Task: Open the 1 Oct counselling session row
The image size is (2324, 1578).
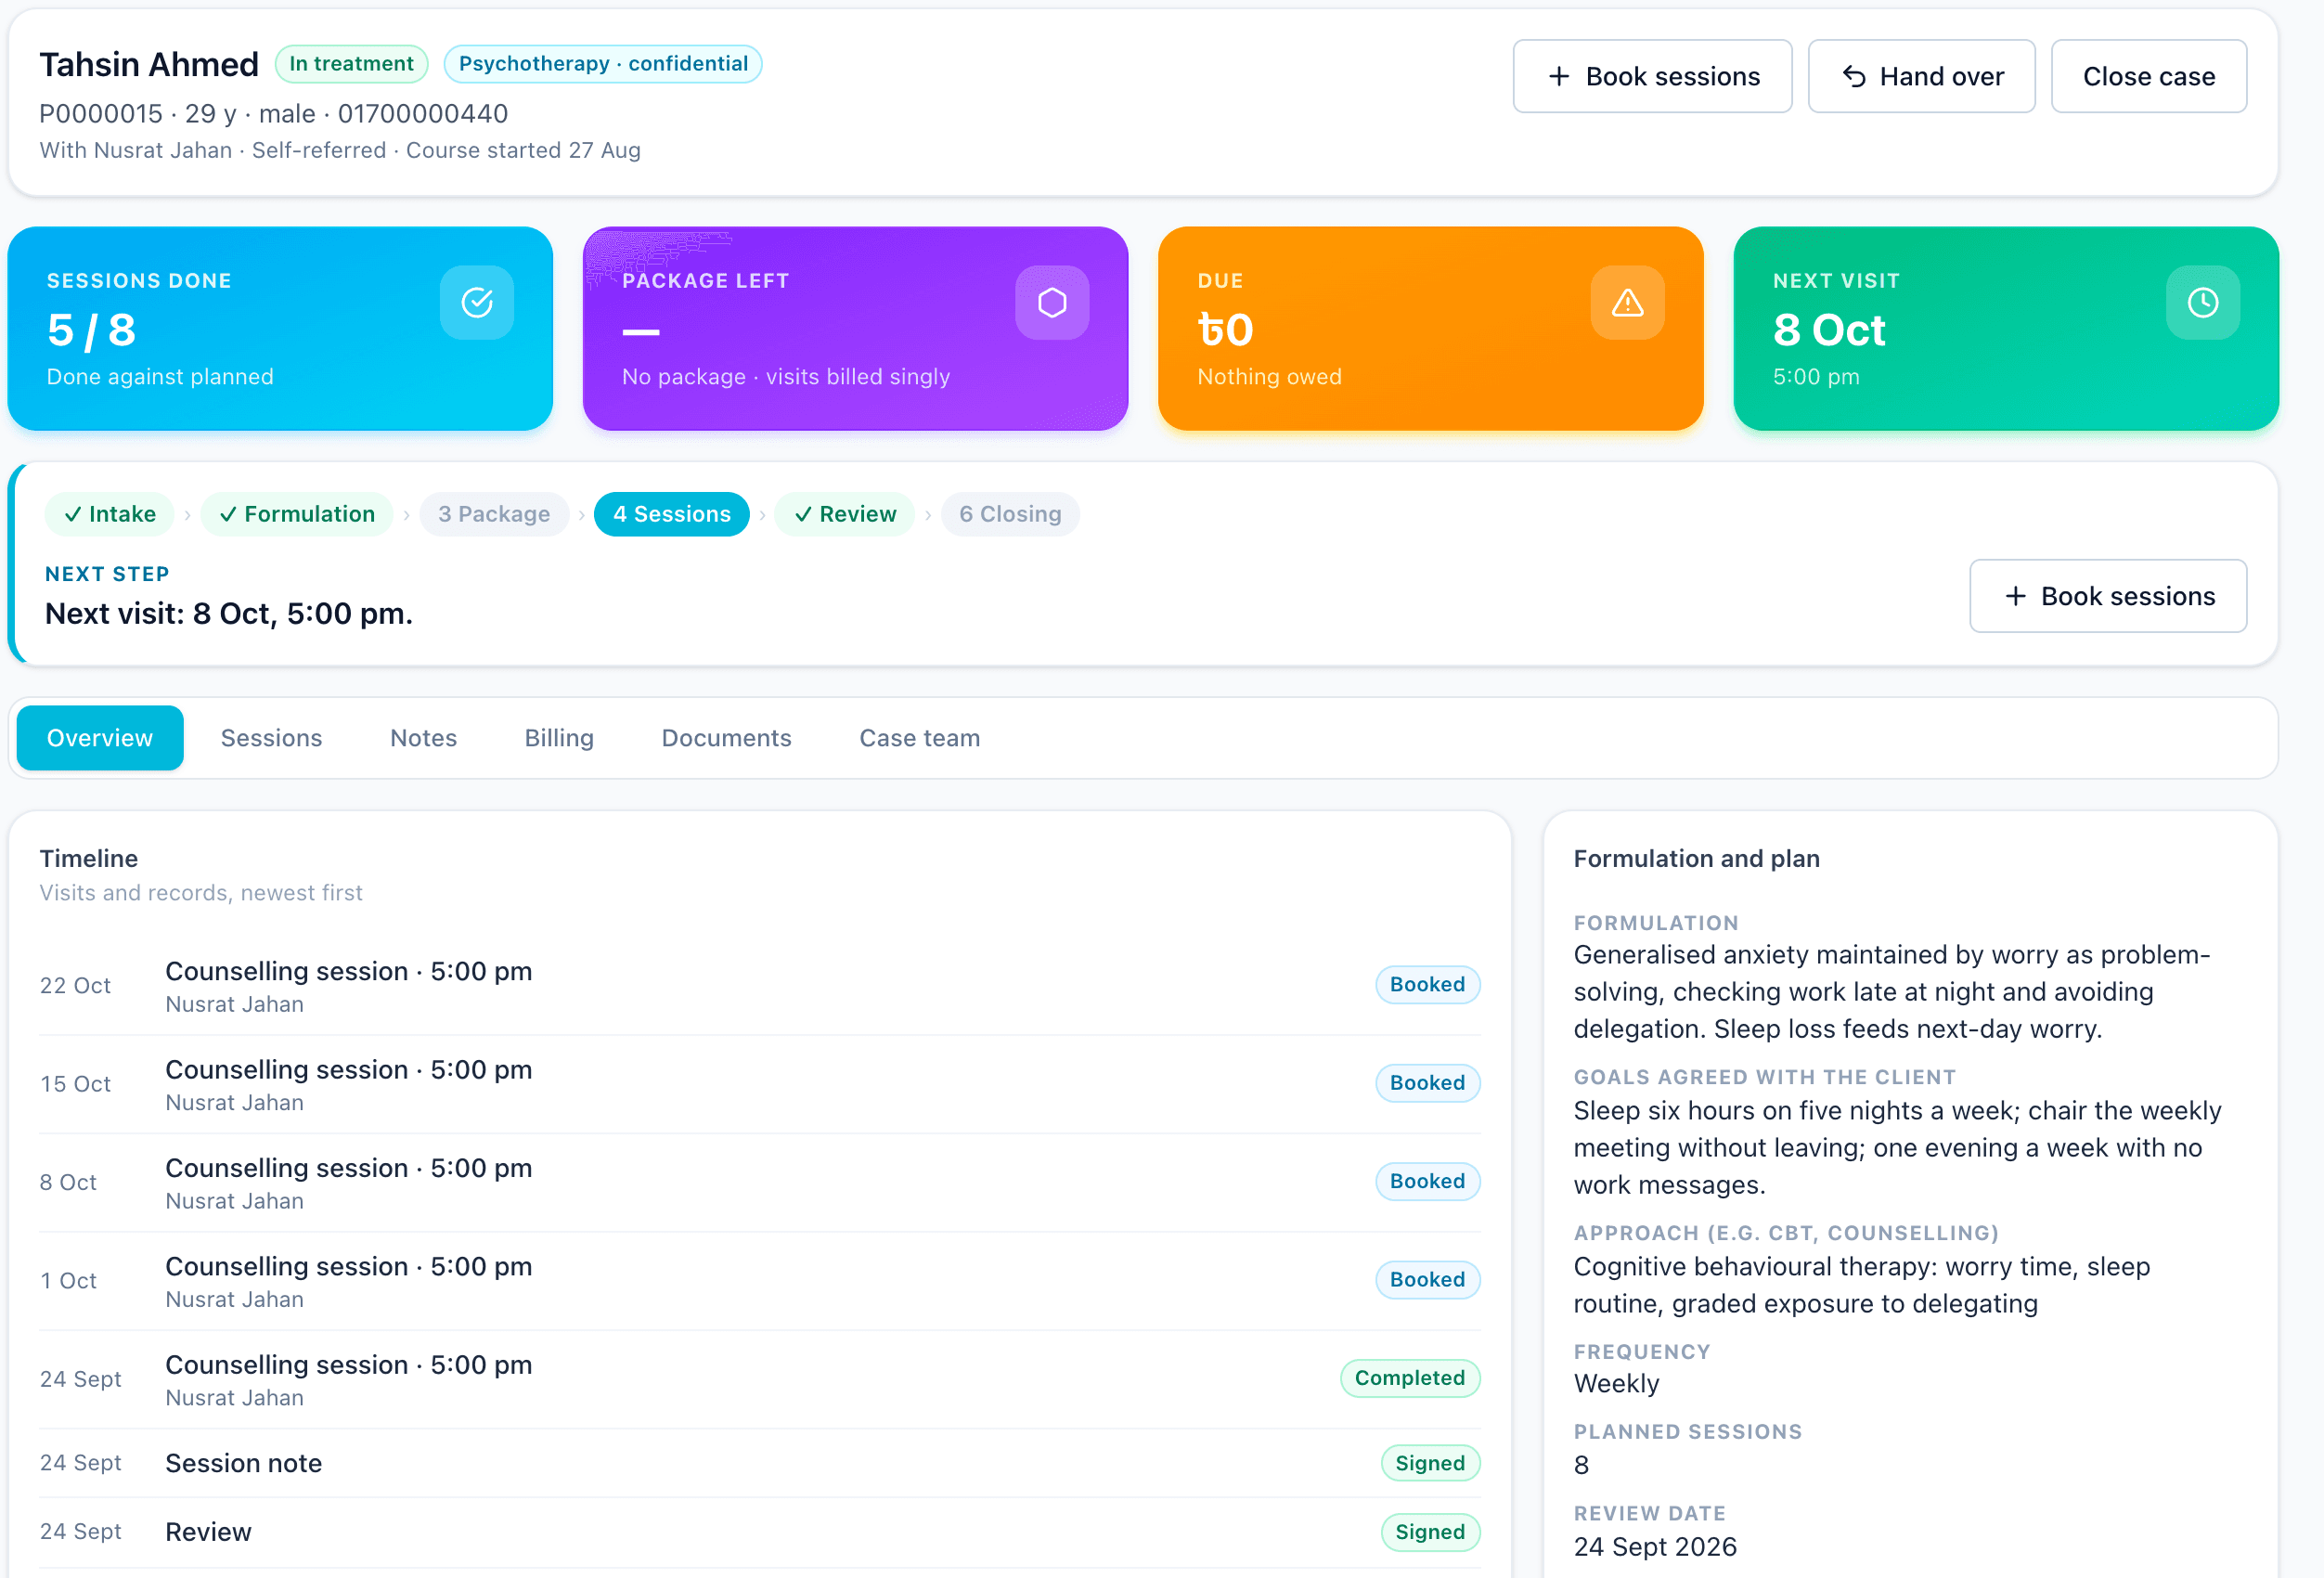Action: (x=760, y=1280)
